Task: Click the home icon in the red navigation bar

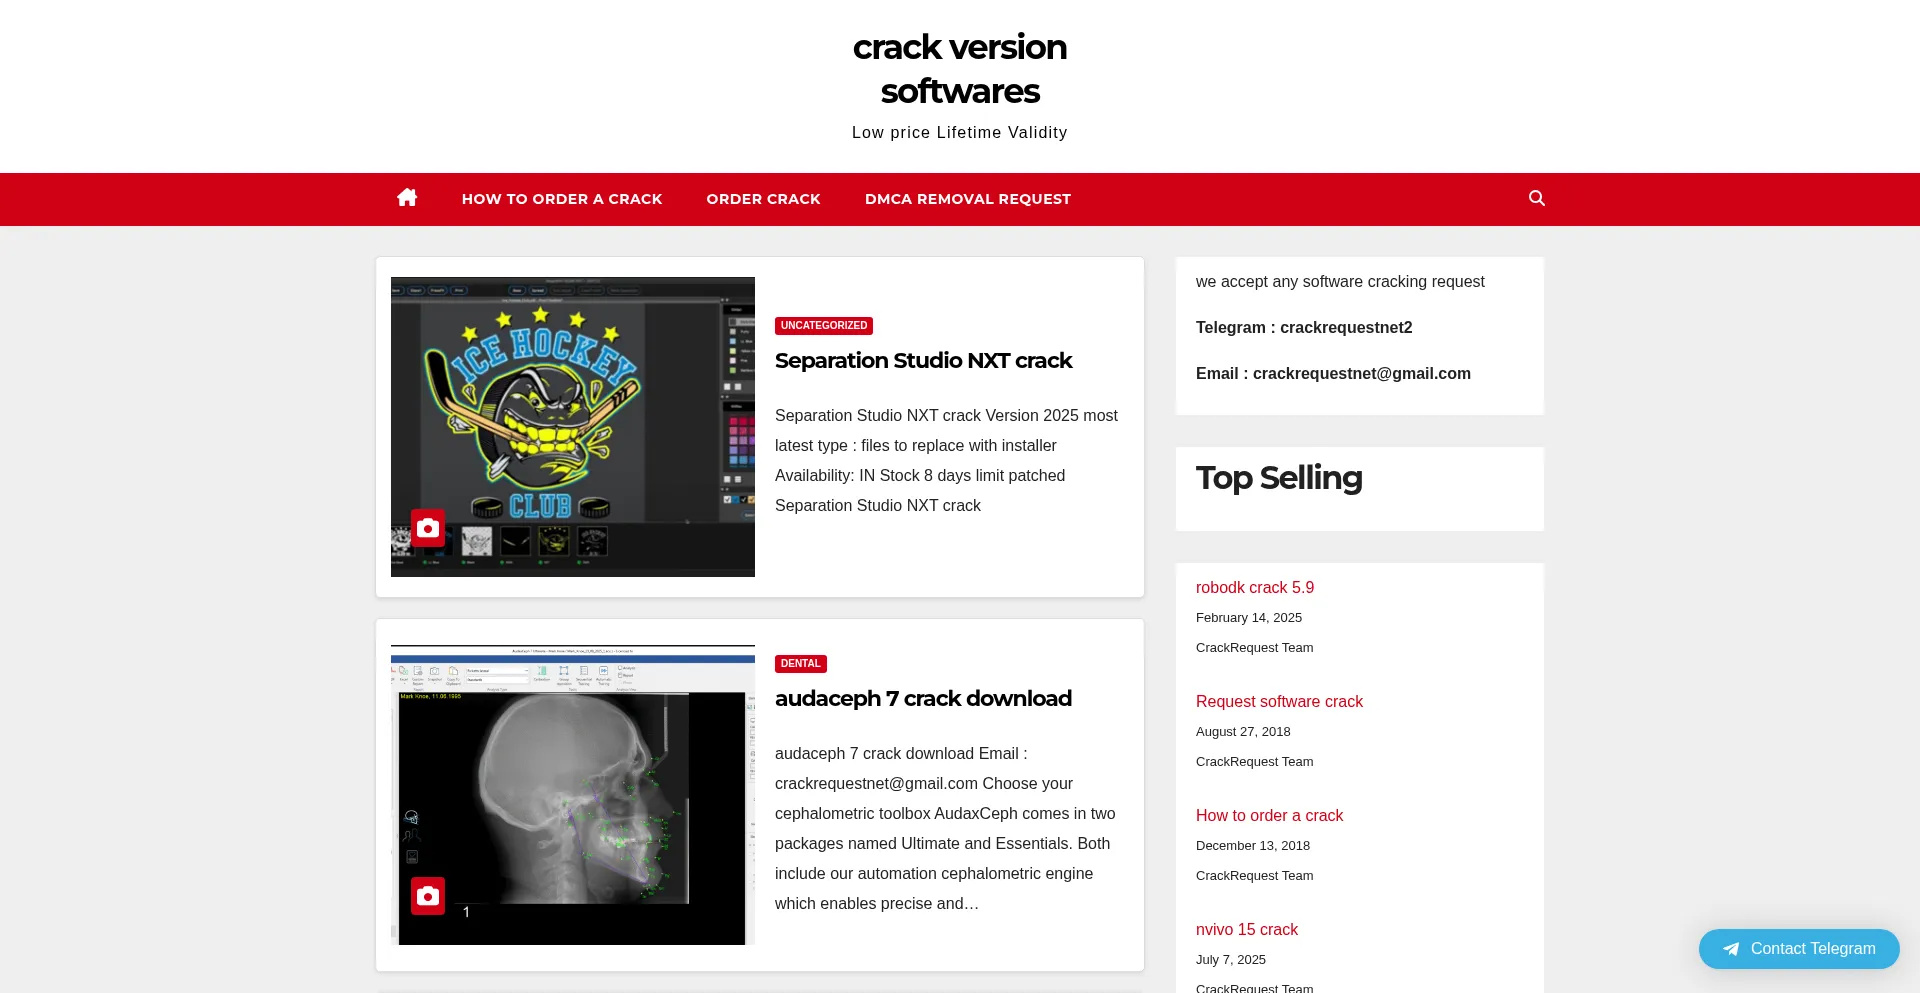Action: coord(407,198)
